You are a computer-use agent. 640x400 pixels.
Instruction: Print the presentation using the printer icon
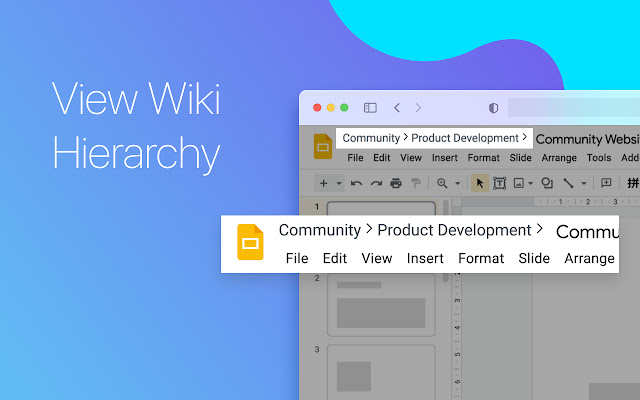(396, 183)
